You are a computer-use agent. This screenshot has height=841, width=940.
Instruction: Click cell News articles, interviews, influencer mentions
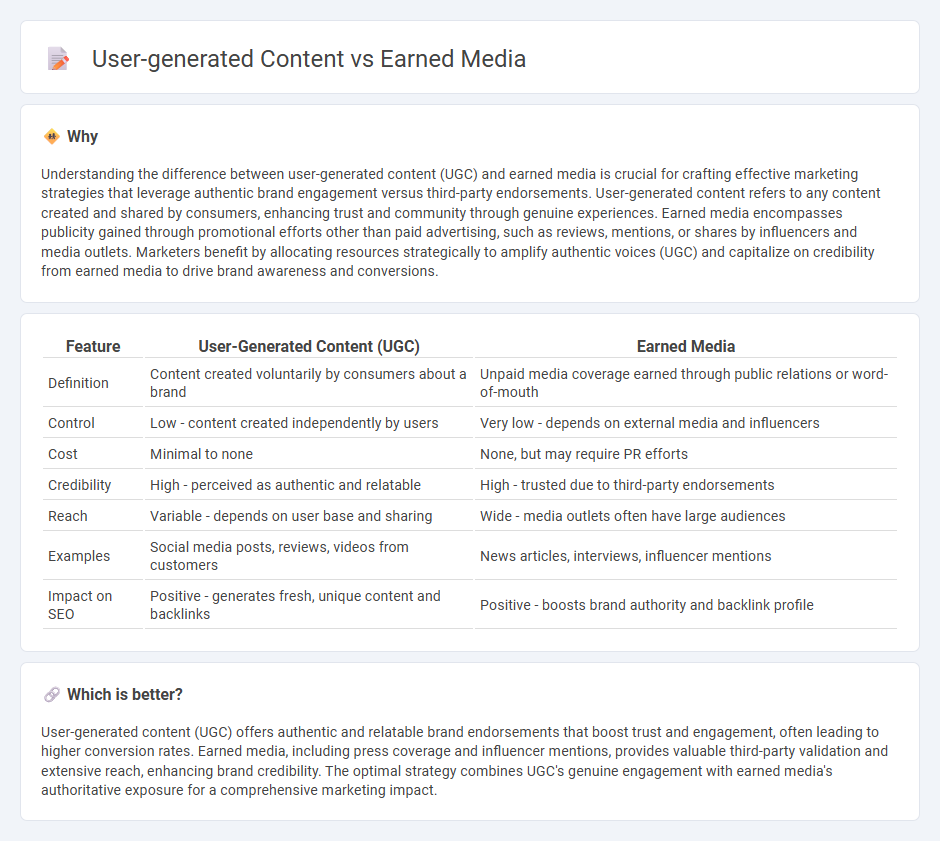[686, 556]
